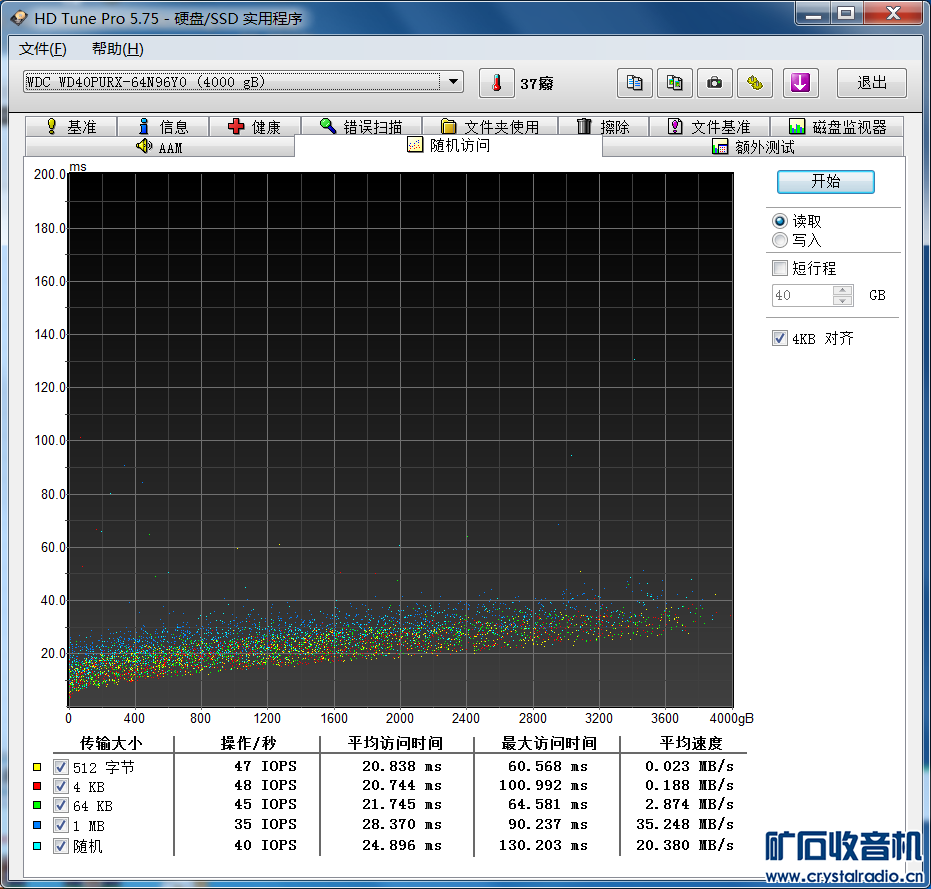Open the 健康 (Health) tab
The image size is (931, 889).
point(254,127)
